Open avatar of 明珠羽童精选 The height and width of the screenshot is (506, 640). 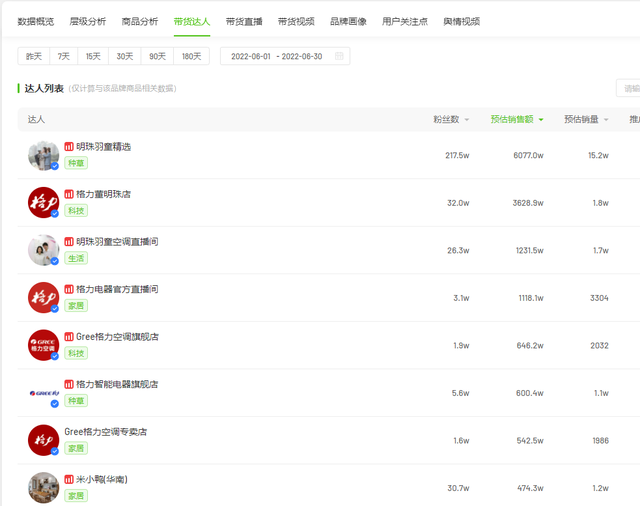click(x=43, y=155)
